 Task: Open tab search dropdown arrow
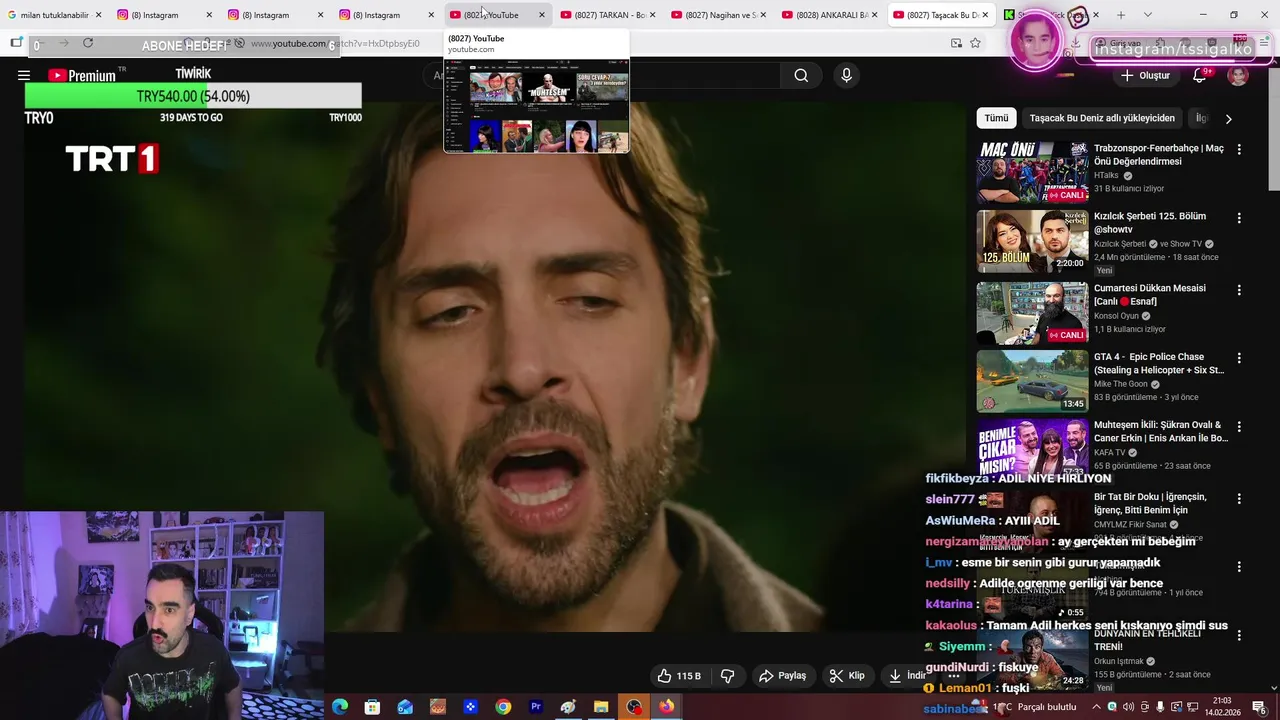pyautogui.click(x=1147, y=15)
